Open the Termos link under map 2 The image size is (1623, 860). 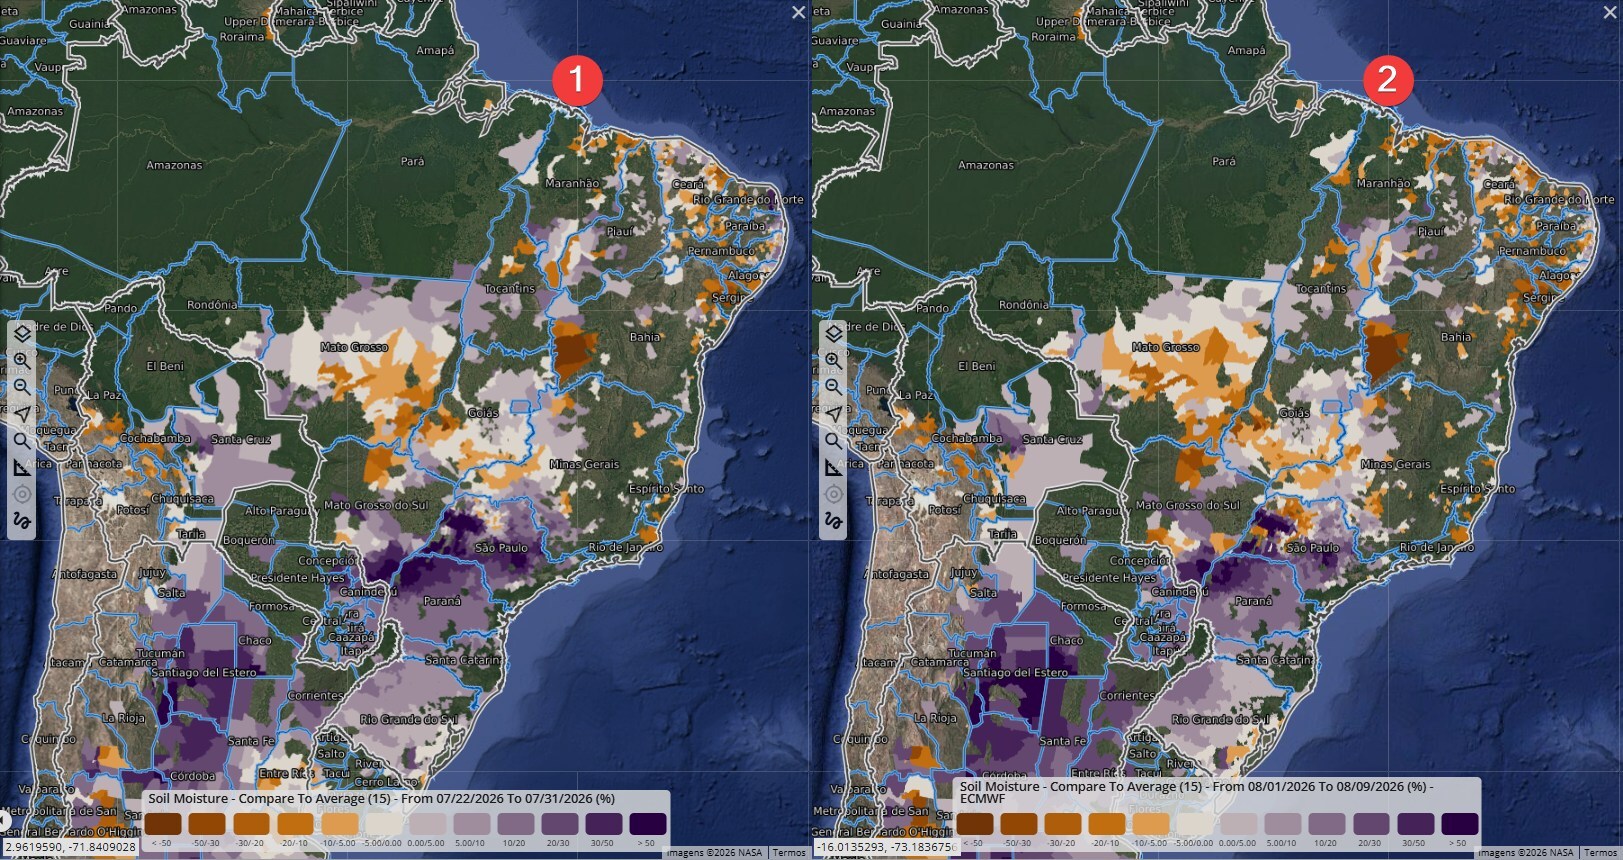[1600, 853]
